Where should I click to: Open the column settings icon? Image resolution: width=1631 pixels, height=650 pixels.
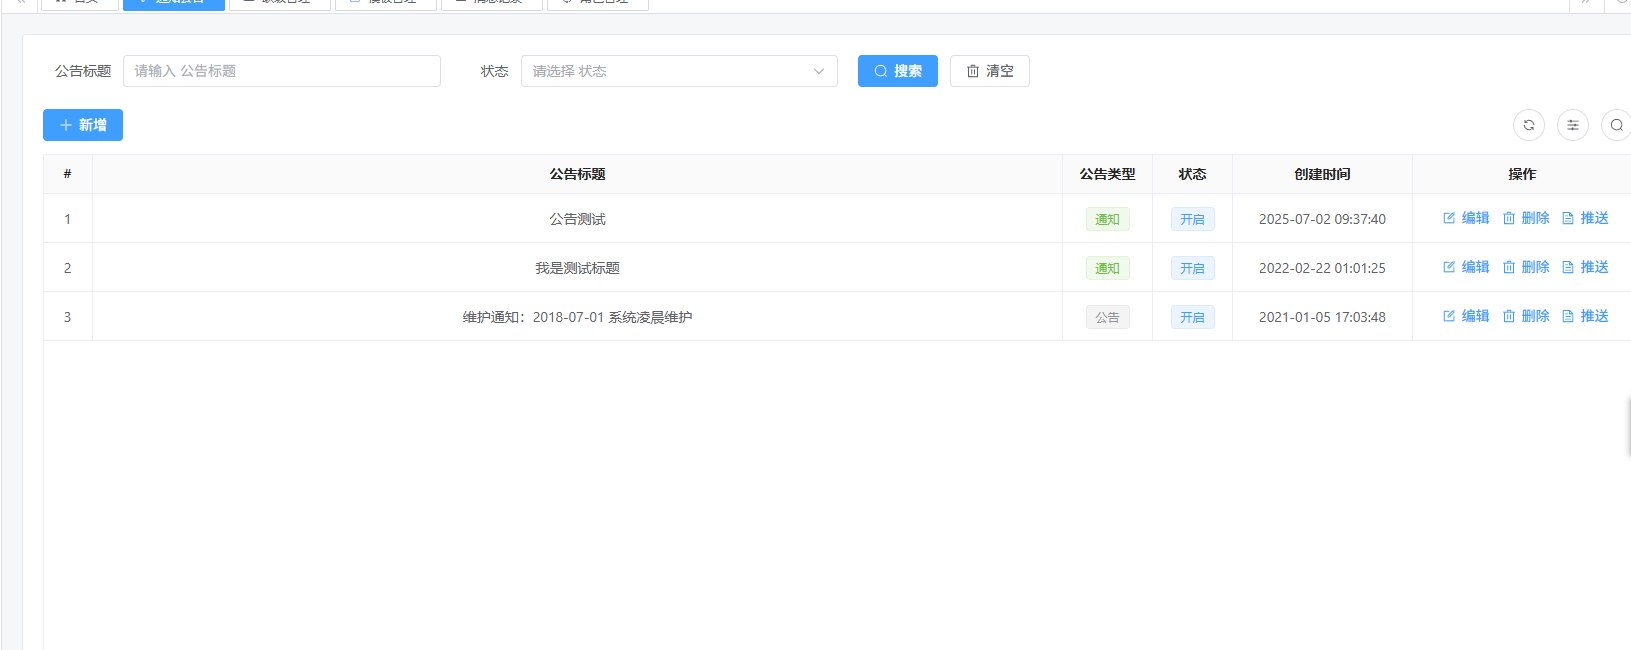tap(1572, 125)
